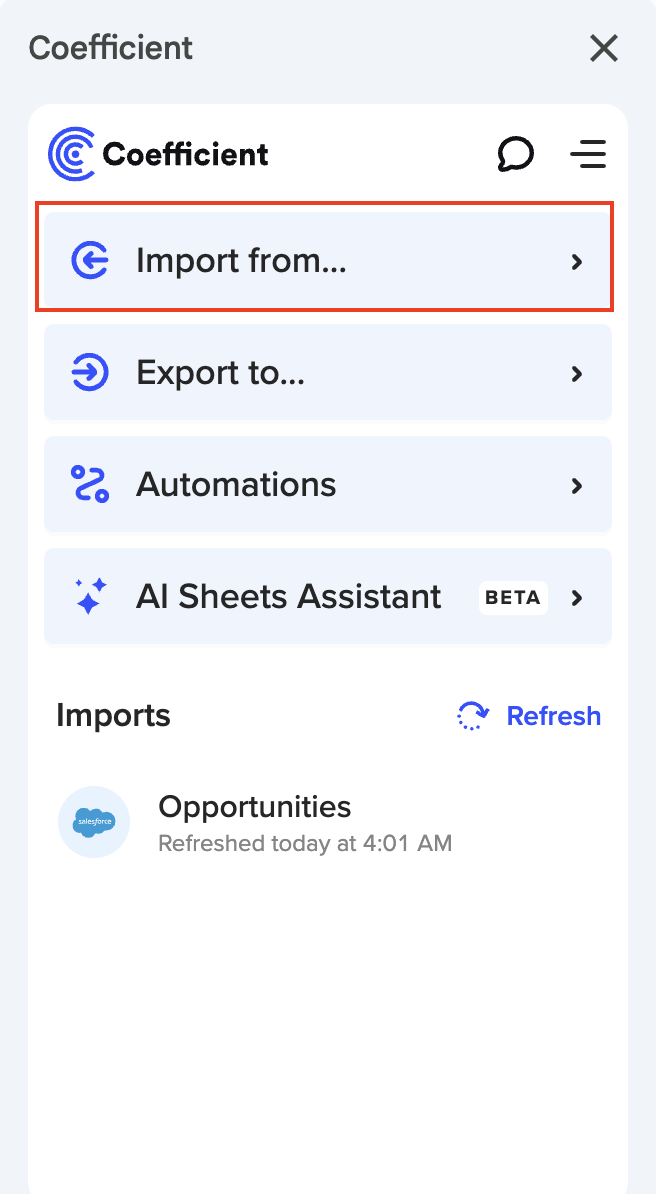656x1194 pixels.
Task: Click the Refresh link
Action: [553, 716]
